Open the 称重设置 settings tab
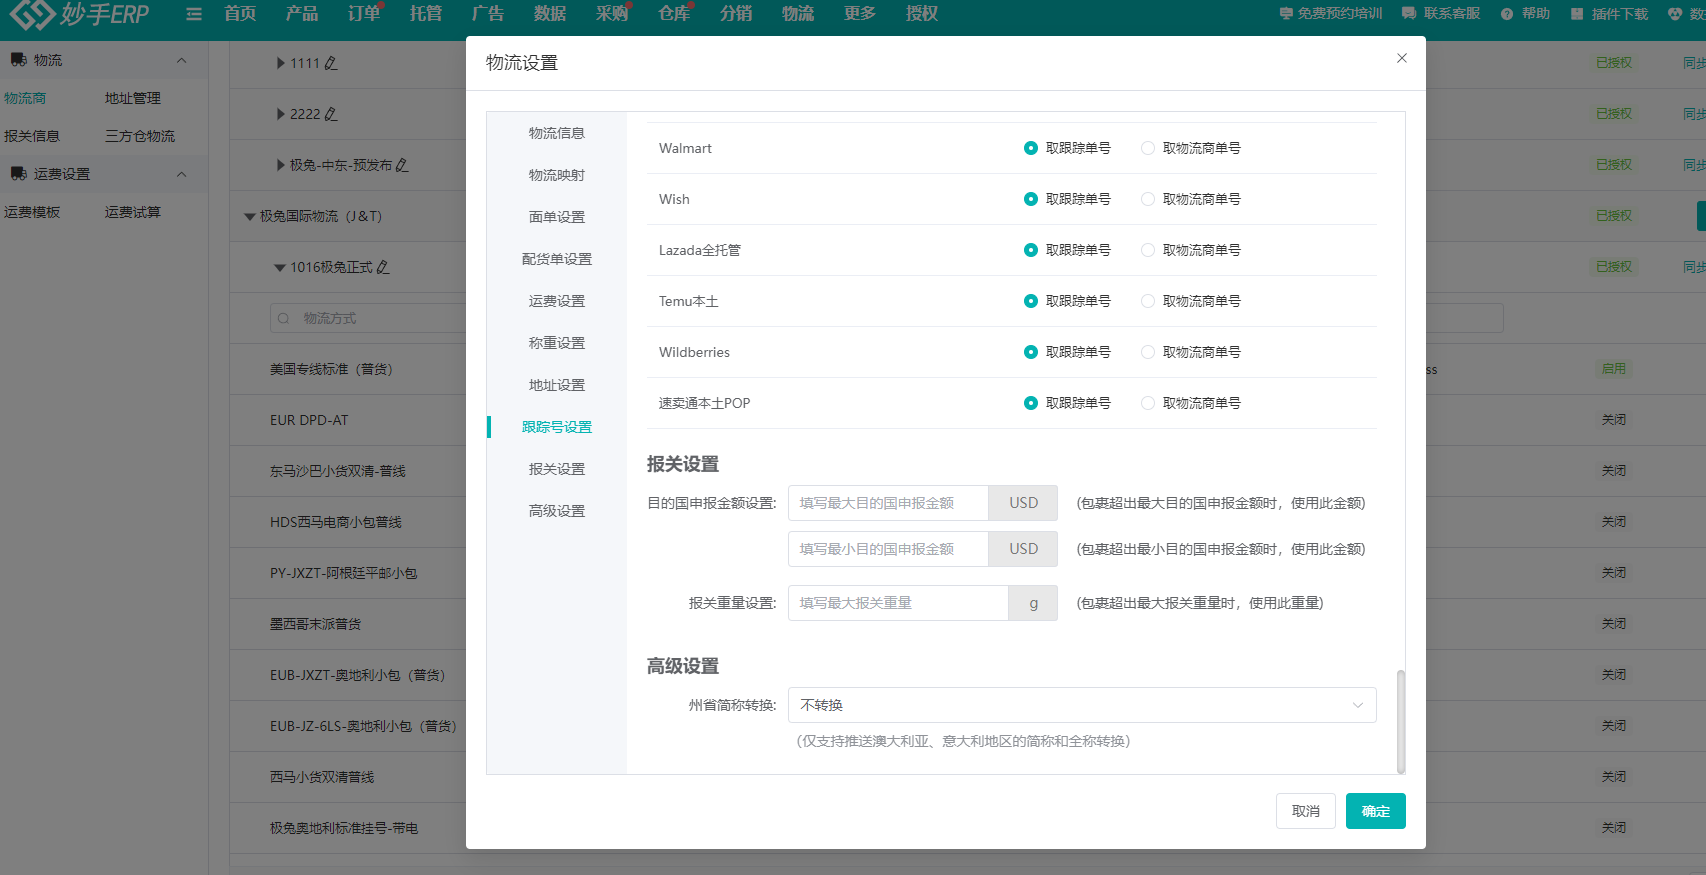This screenshot has height=875, width=1706. pos(557,343)
